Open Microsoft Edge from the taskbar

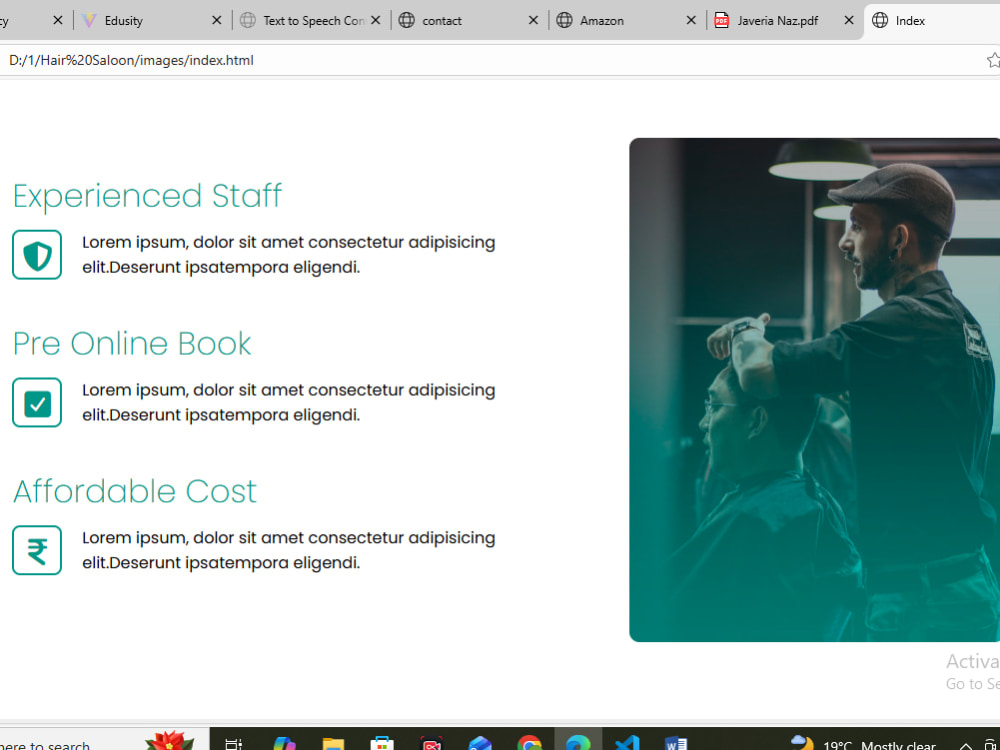click(578, 744)
